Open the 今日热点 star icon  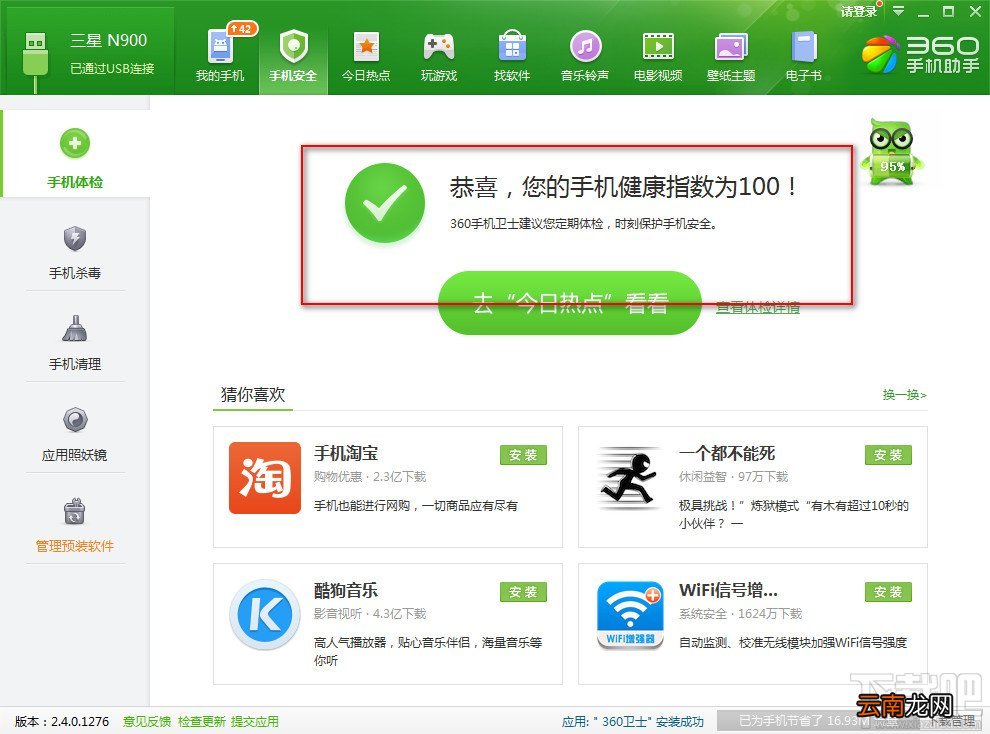[366, 47]
